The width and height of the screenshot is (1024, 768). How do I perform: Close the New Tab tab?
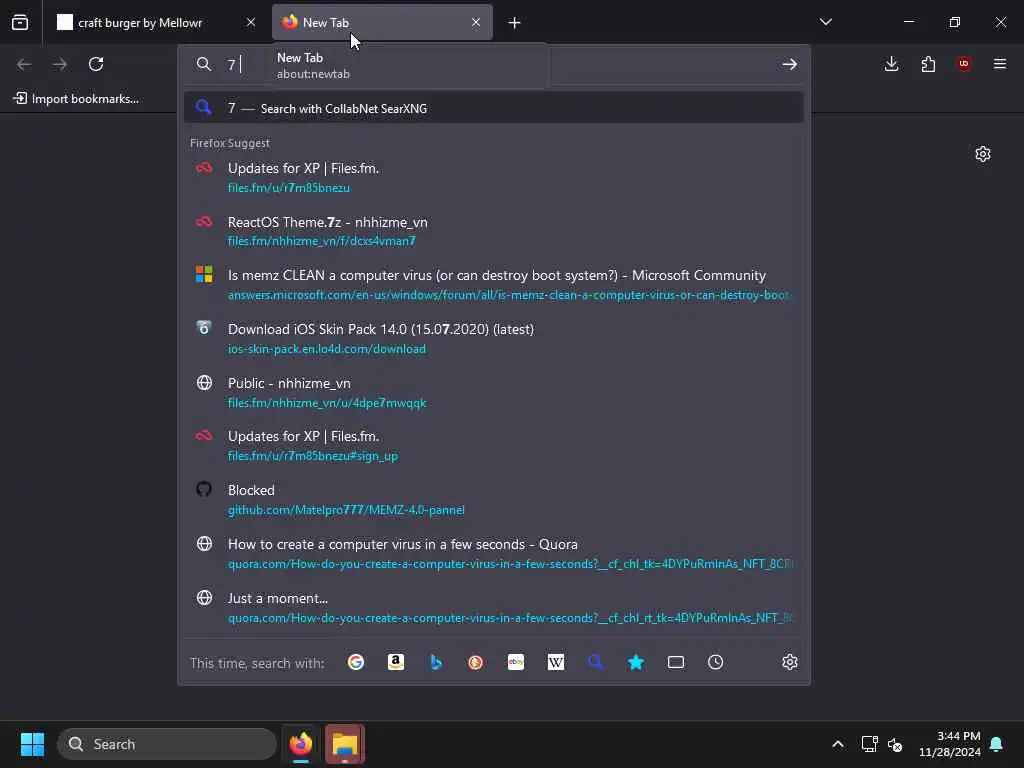click(476, 22)
